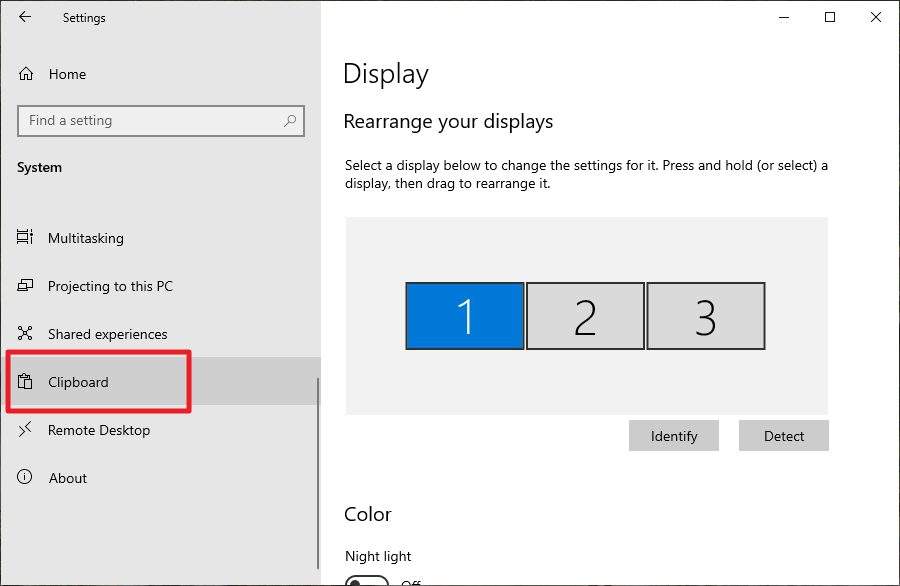Click the Find a setting field
The width and height of the screenshot is (900, 586).
pyautogui.click(x=140, y=120)
